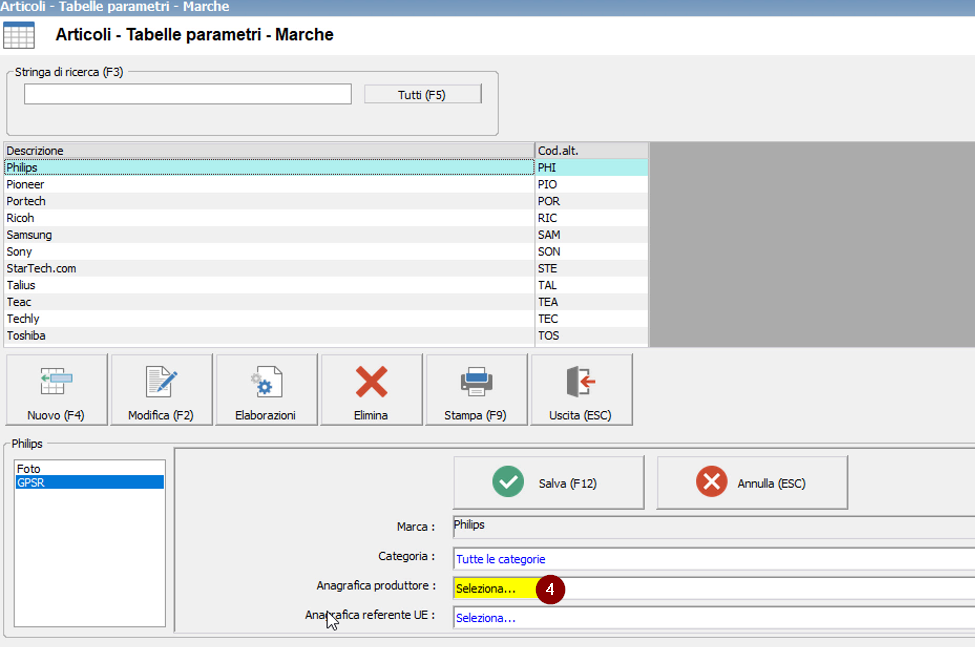The image size is (975, 647).
Task: Click Seleziona in Anagrafica produttore field
Action: [x=486, y=589]
